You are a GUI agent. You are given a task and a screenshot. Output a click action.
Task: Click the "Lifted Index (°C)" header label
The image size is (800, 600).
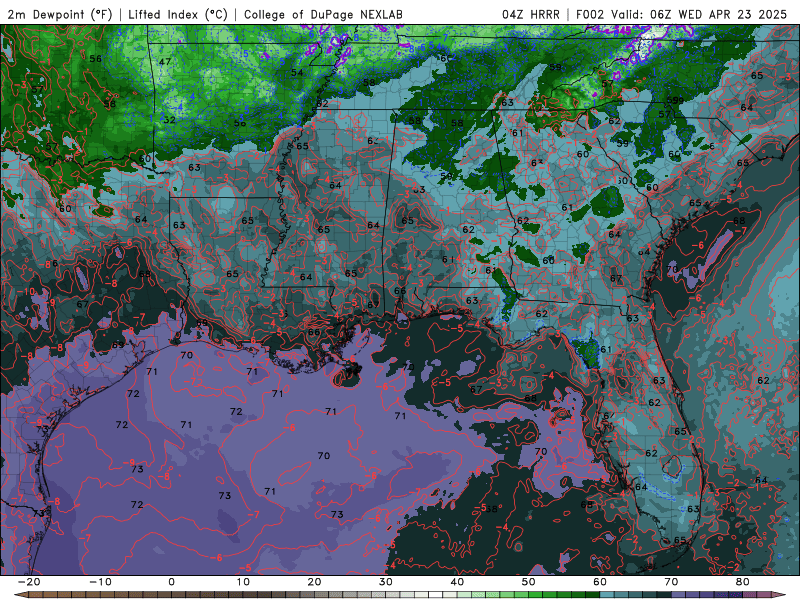[x=178, y=14]
